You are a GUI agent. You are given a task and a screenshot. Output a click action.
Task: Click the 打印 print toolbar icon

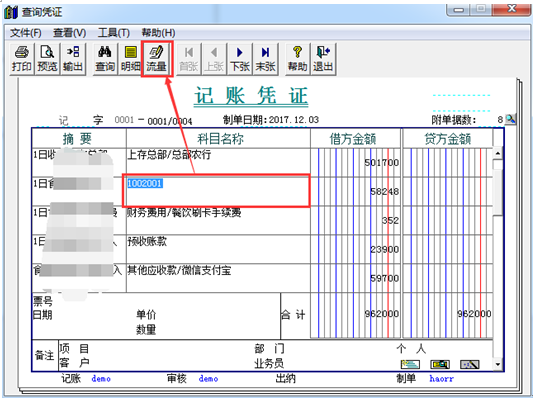(x=21, y=58)
